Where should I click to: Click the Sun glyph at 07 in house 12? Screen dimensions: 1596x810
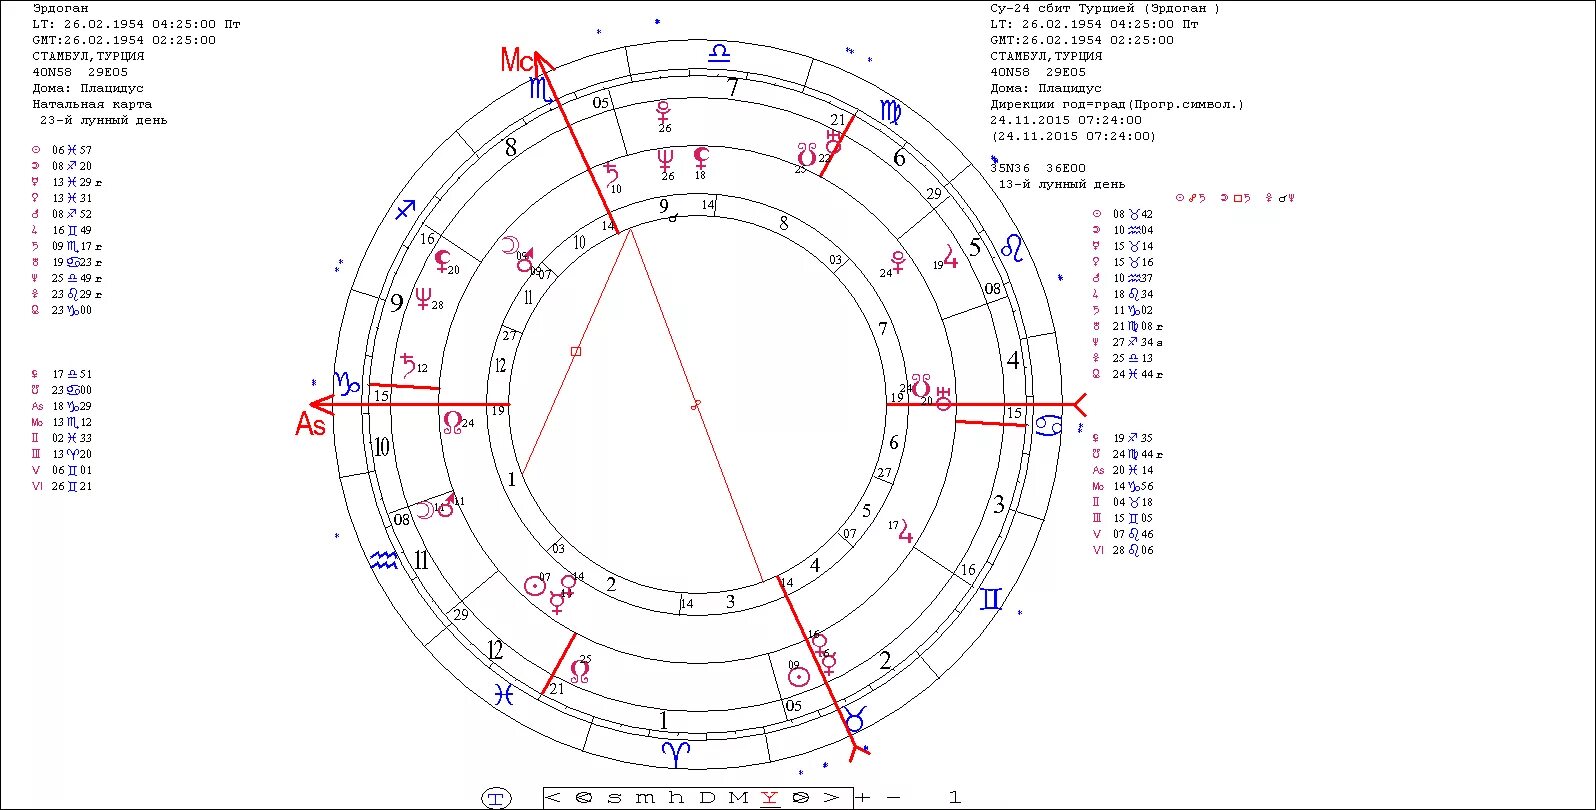pos(535,586)
